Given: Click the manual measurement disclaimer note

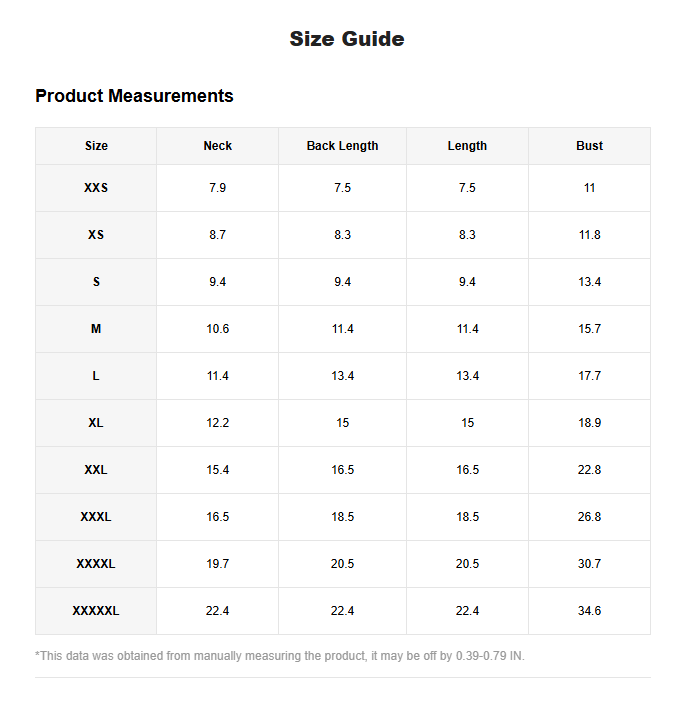Looking at the screenshot, I should pos(280,656).
